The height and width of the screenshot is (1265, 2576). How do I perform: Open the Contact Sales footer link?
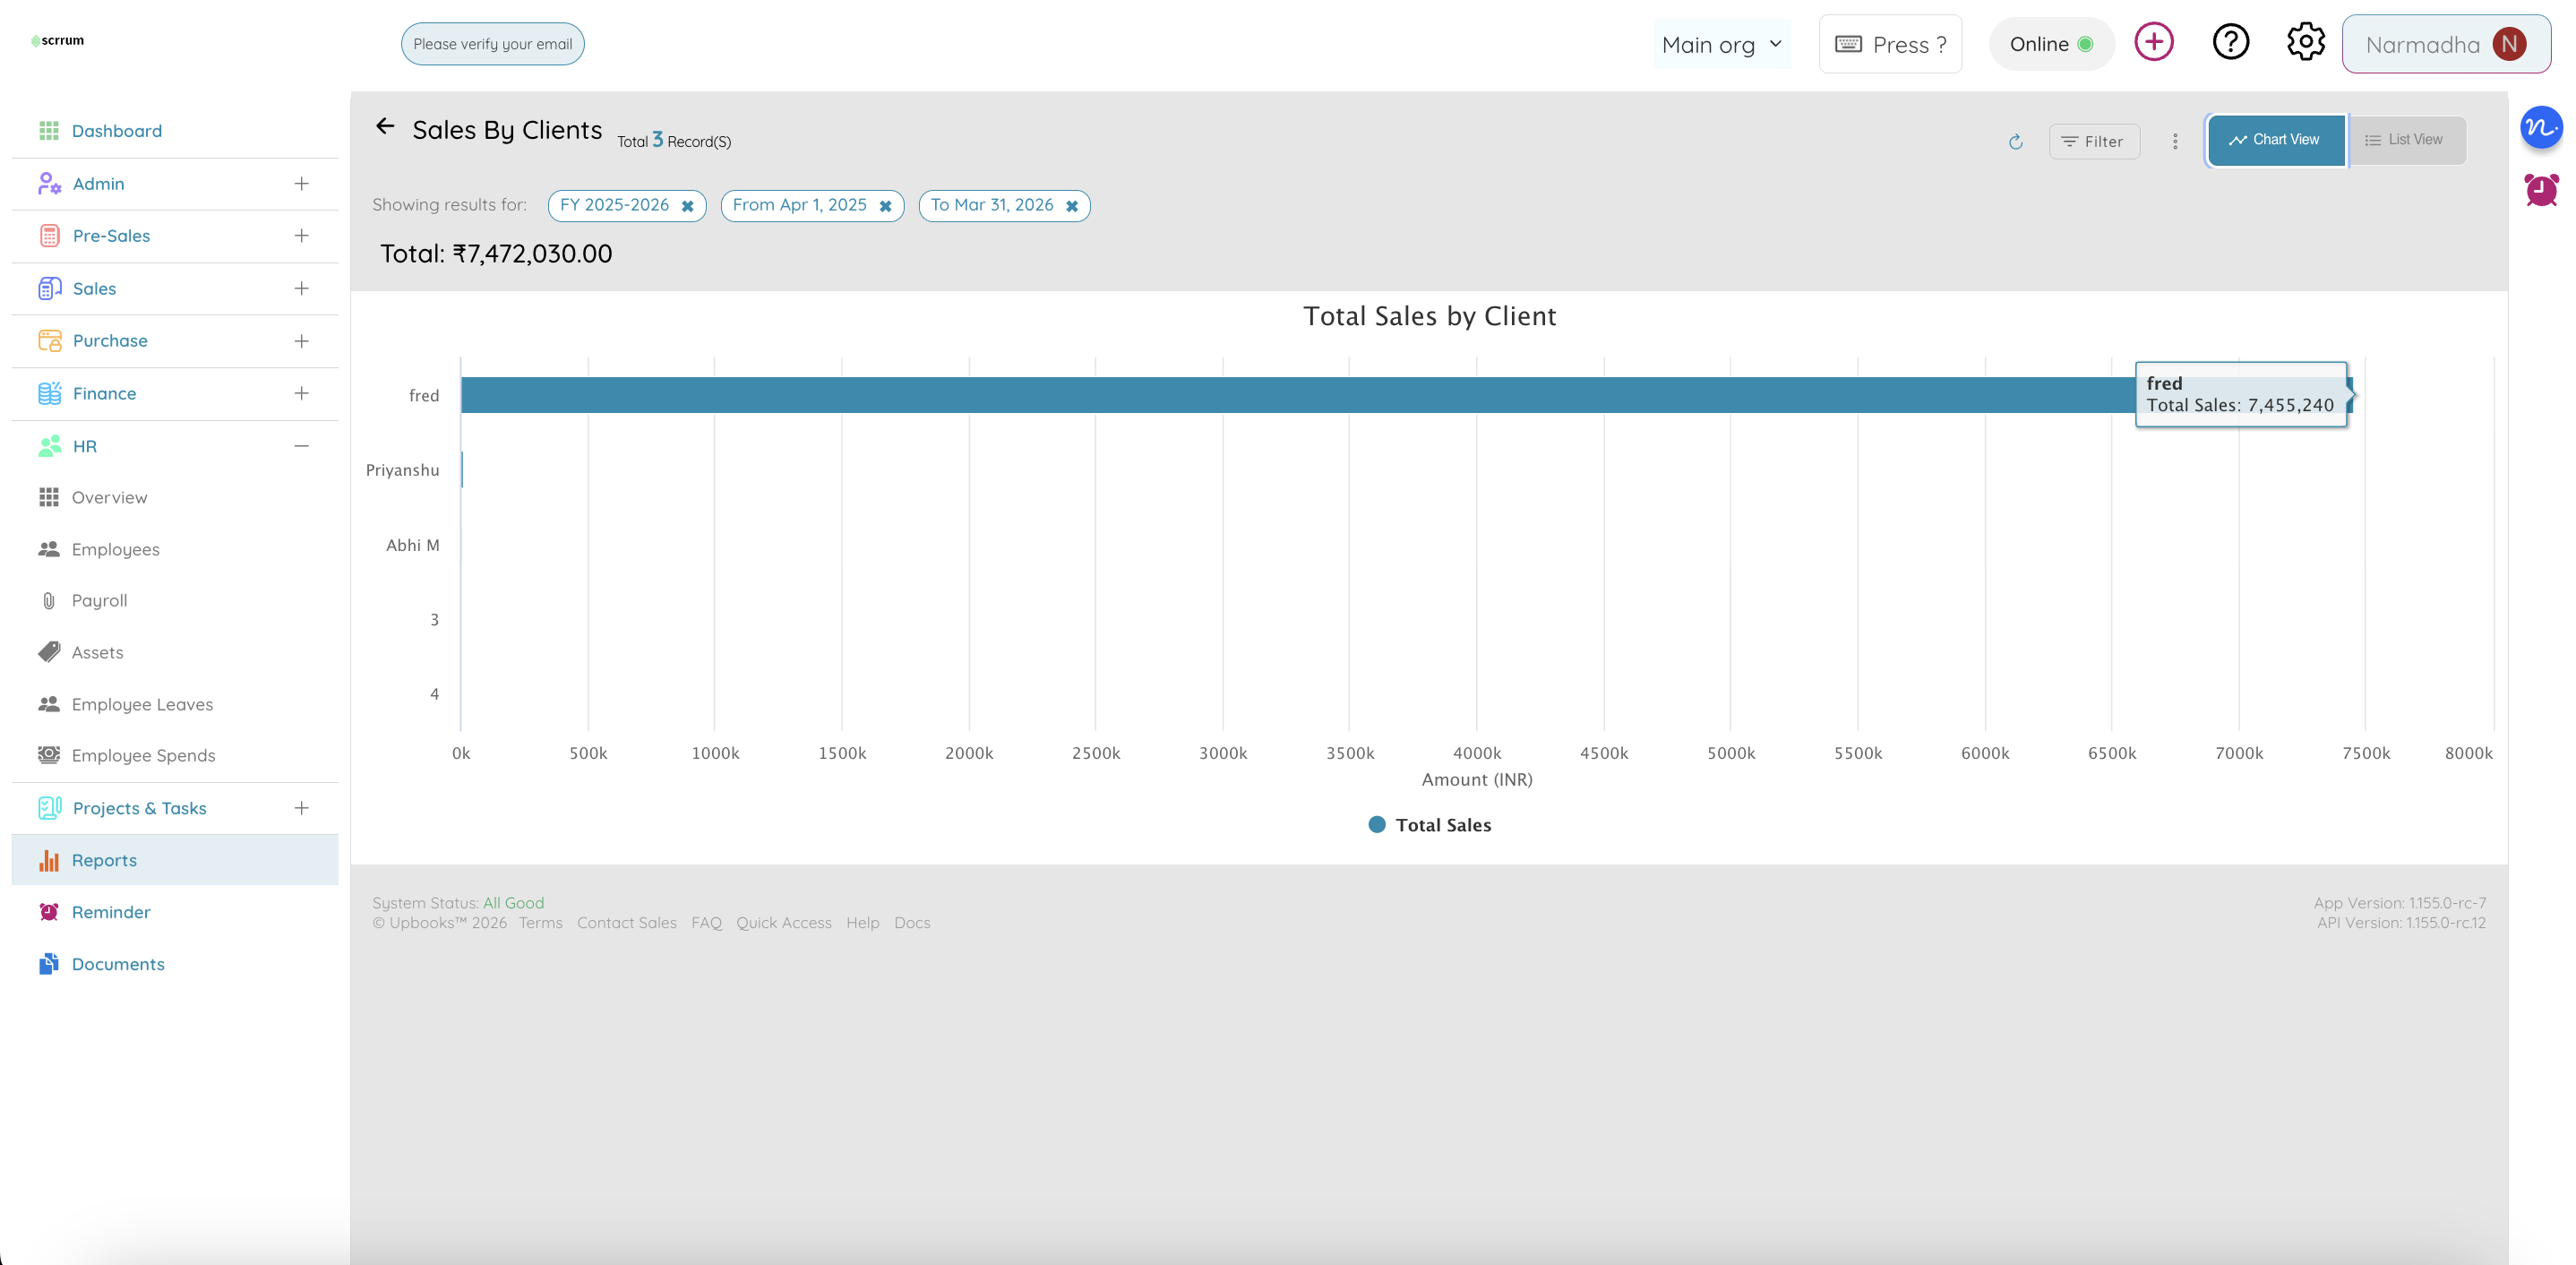pos(626,923)
